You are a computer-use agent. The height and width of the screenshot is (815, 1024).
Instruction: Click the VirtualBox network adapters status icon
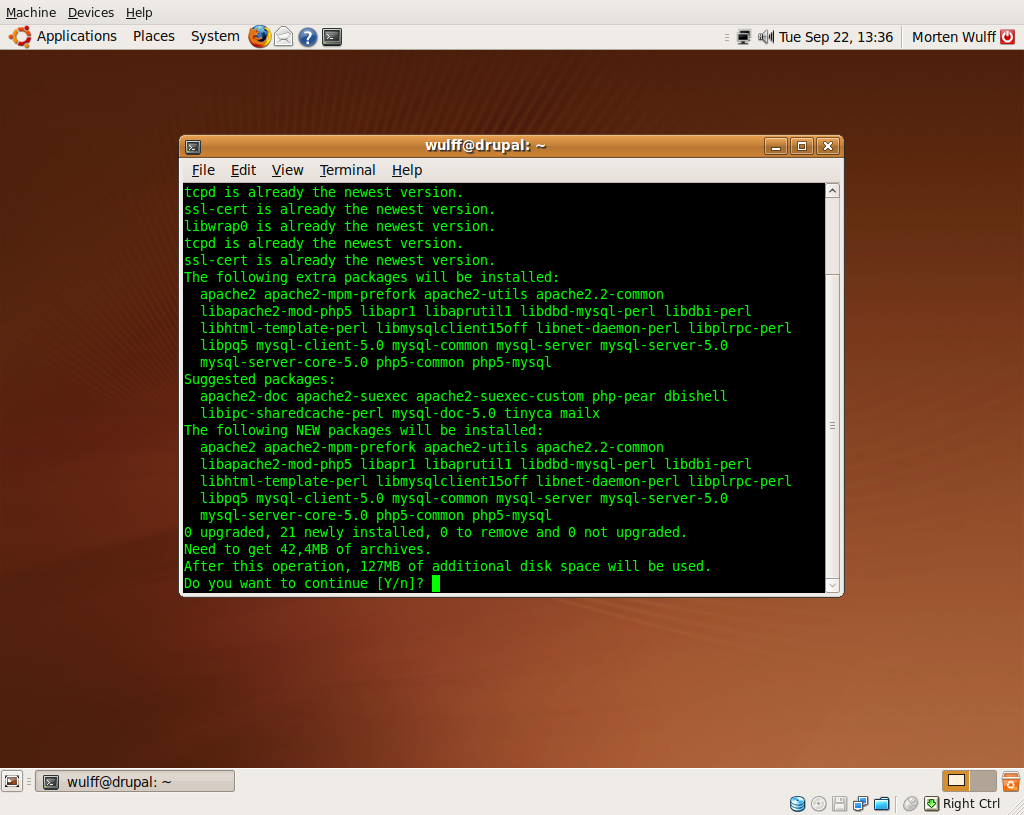point(860,803)
